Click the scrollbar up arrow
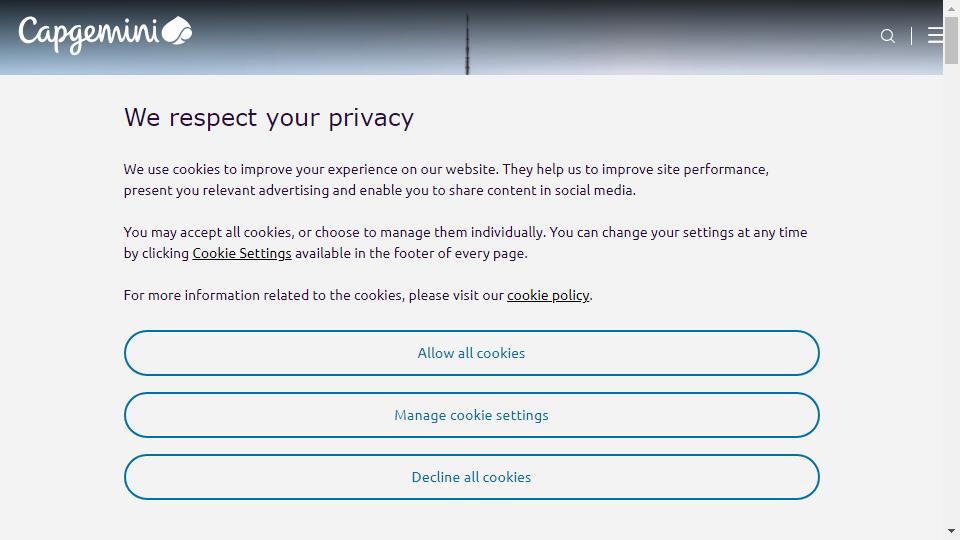Screen dimensions: 960x540 click(951, 8)
